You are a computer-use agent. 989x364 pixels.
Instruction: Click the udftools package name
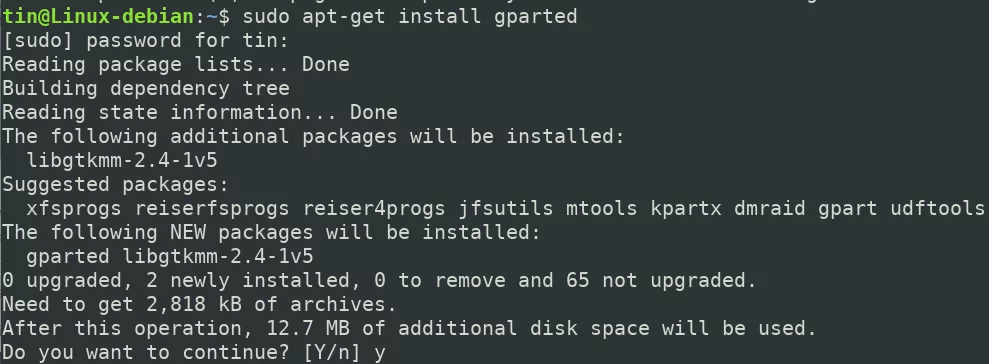(938, 208)
